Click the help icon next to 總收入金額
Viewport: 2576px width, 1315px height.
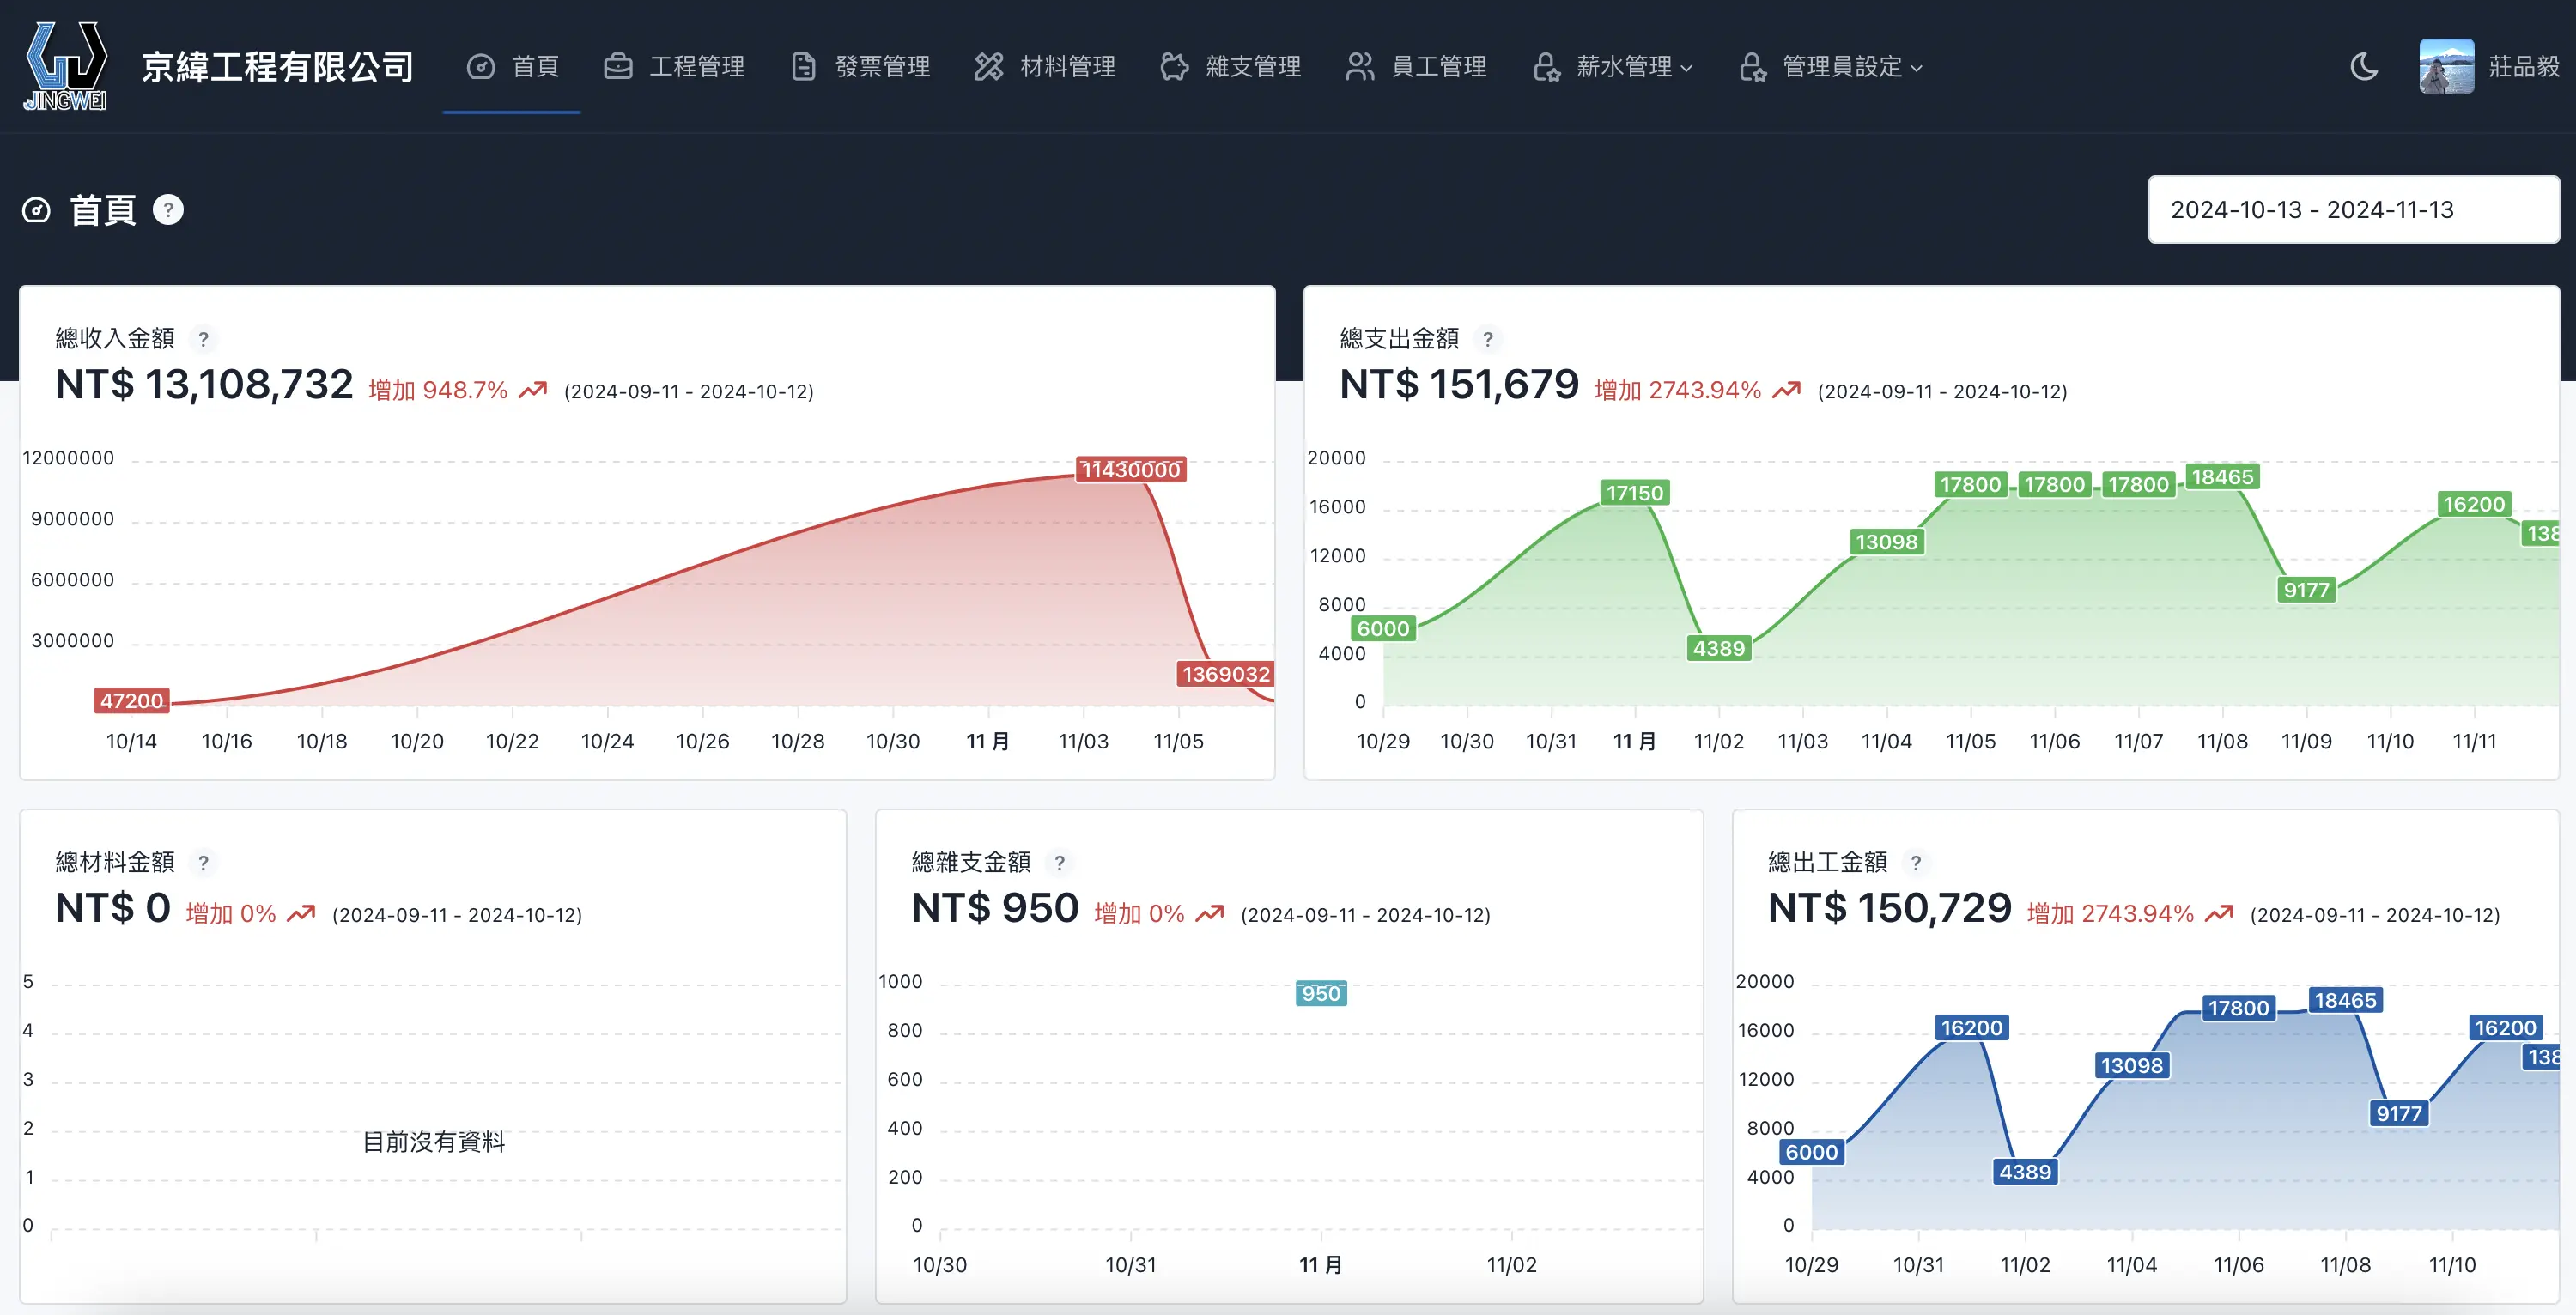click(x=205, y=339)
